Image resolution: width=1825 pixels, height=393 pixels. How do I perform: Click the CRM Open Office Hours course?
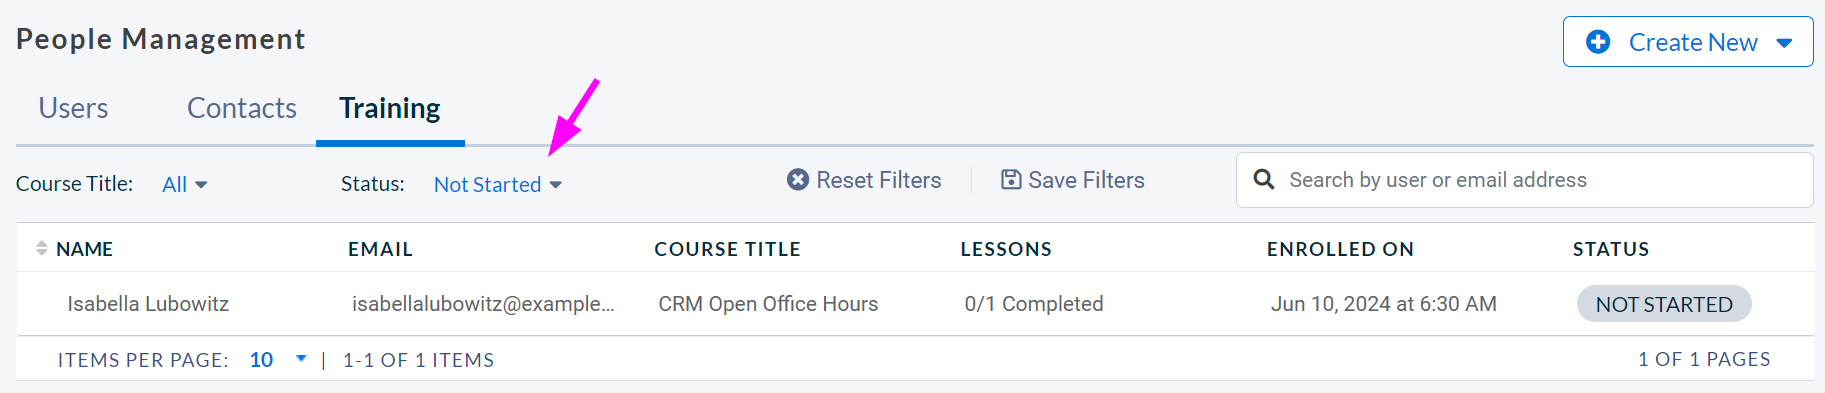(x=768, y=304)
